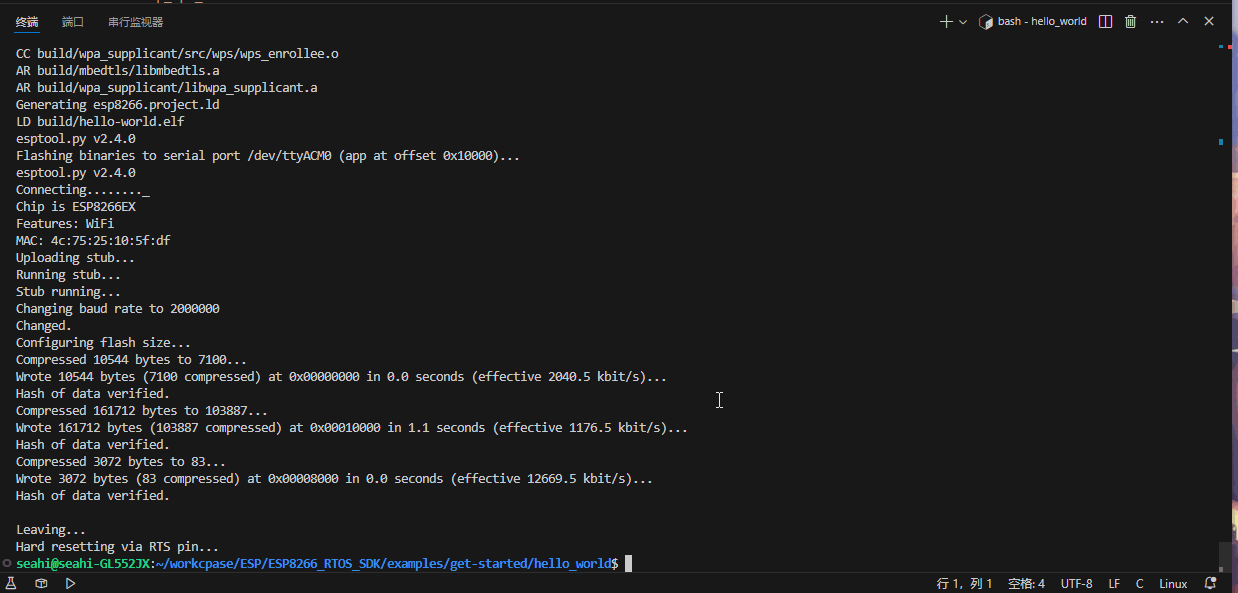Split the terminal with the split icon
Screen dimensions: 1238x593
1105,21
